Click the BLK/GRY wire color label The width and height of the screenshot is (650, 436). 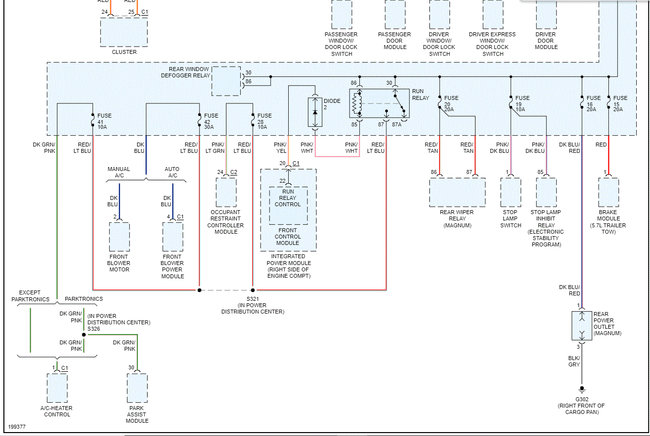click(574, 361)
